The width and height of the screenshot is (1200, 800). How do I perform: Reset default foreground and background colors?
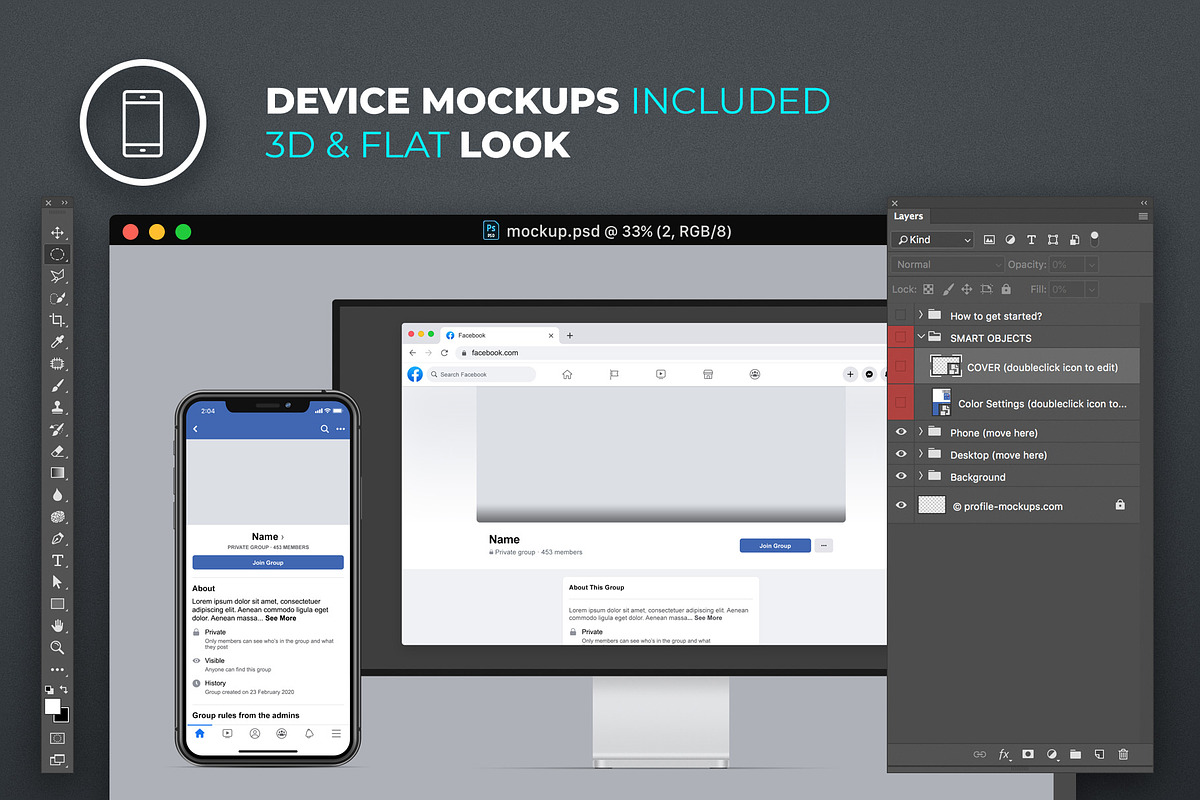[50, 690]
